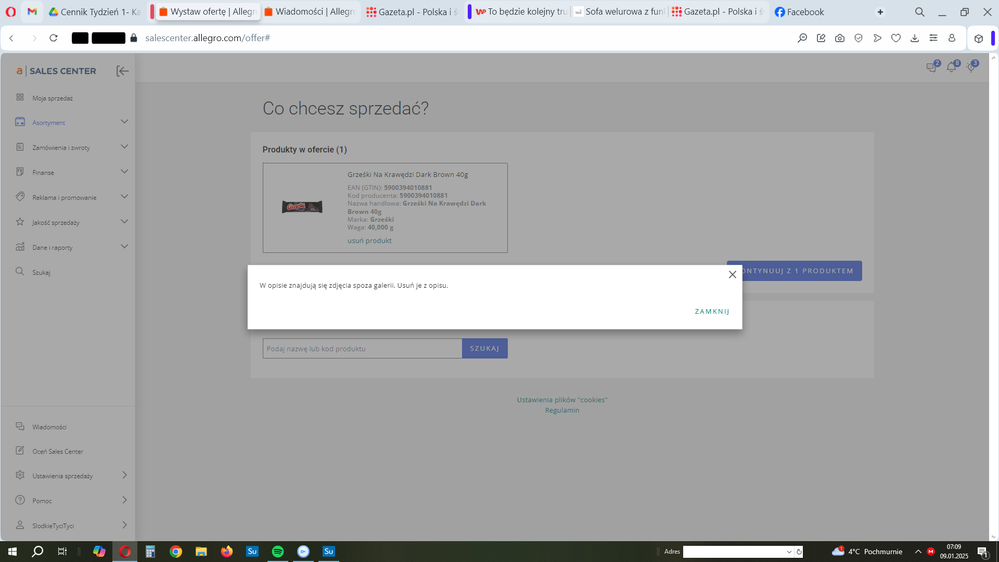Image resolution: width=999 pixels, height=562 pixels.
Task: Switch to Wiadomości Allegro tab
Action: (310, 11)
